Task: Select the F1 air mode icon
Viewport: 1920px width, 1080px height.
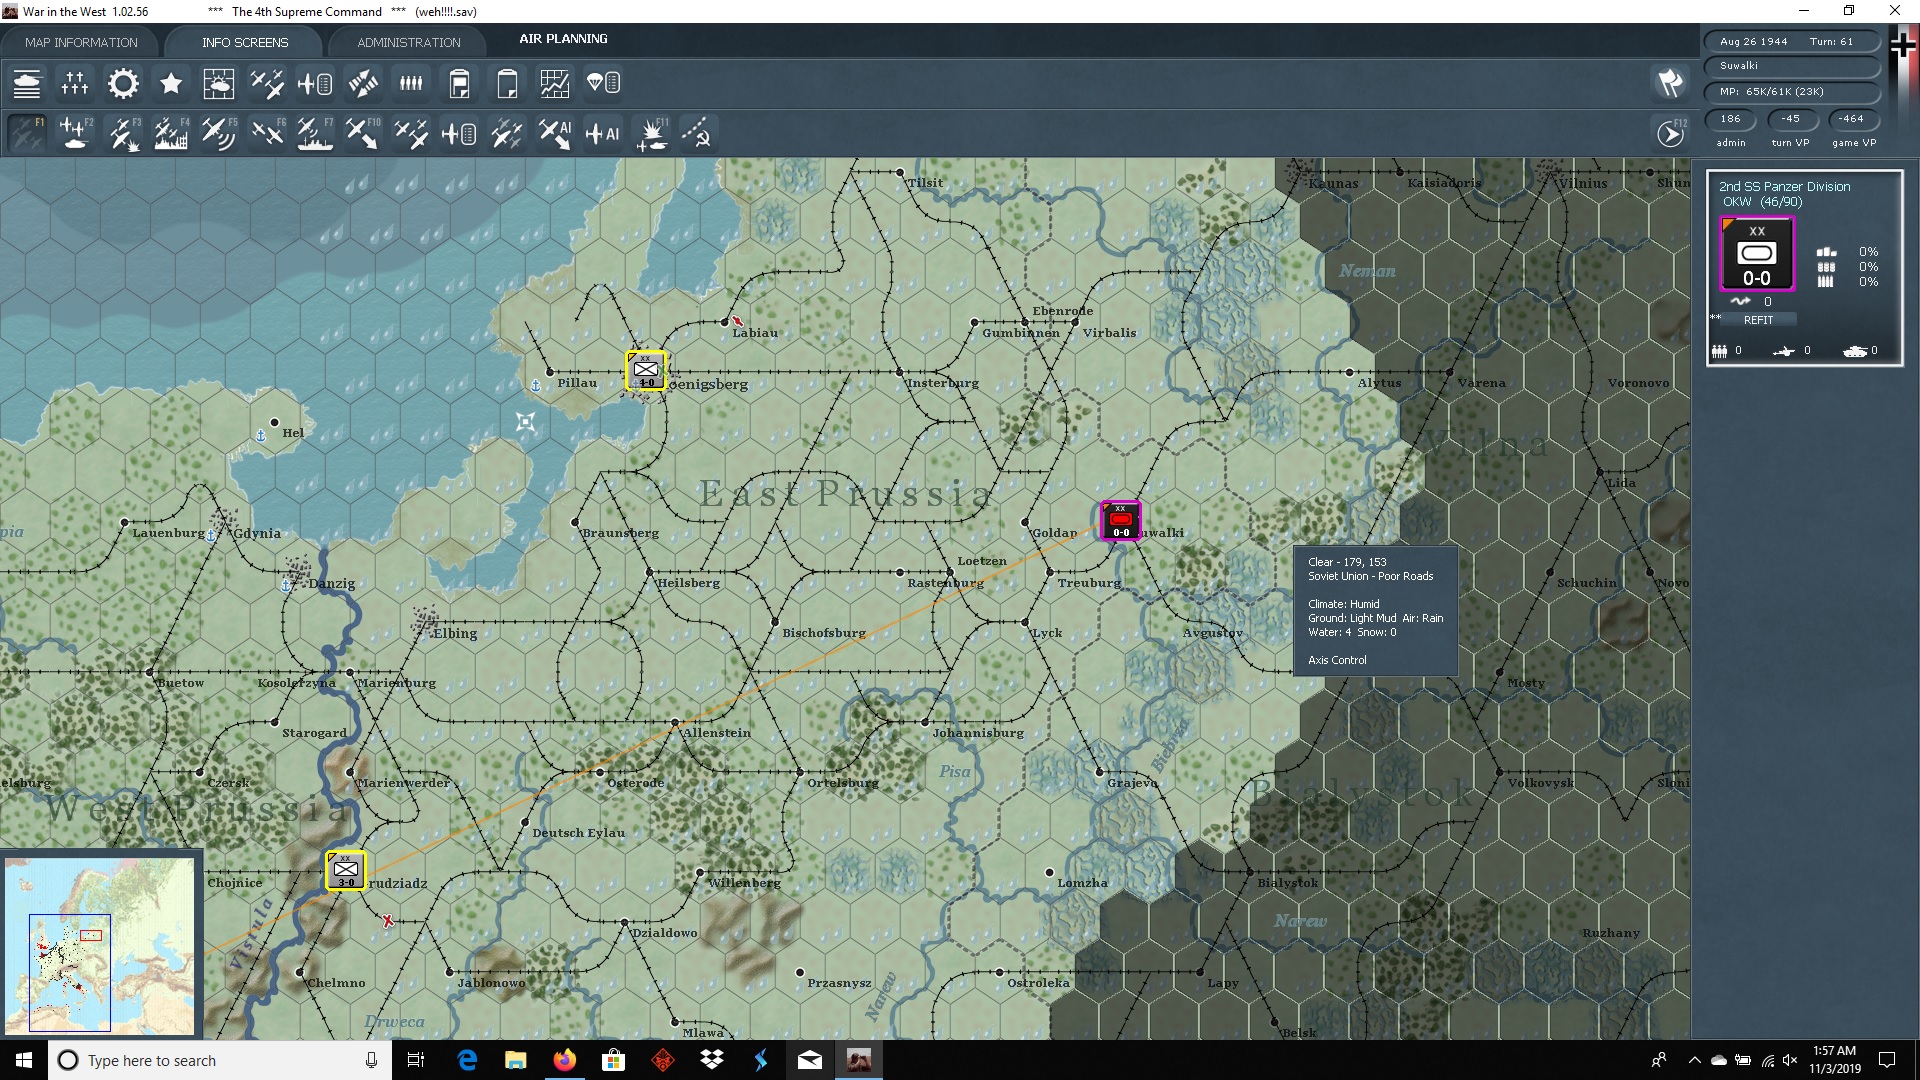Action: (x=27, y=134)
